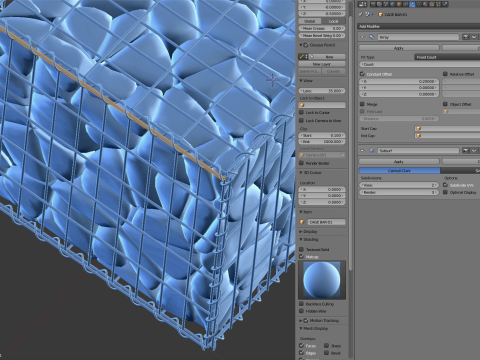
Task: Collapse the View panel
Action: pos(300,81)
